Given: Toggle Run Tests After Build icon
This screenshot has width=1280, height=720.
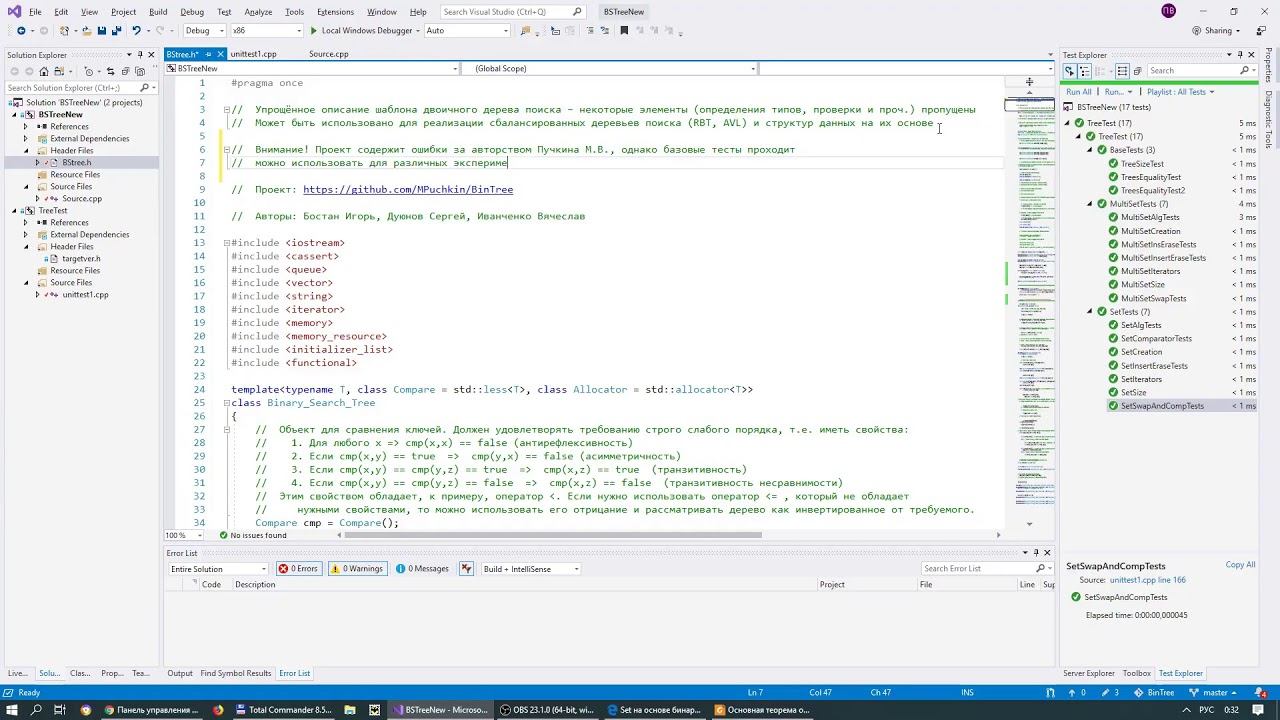Looking at the screenshot, I should (x=1069, y=71).
